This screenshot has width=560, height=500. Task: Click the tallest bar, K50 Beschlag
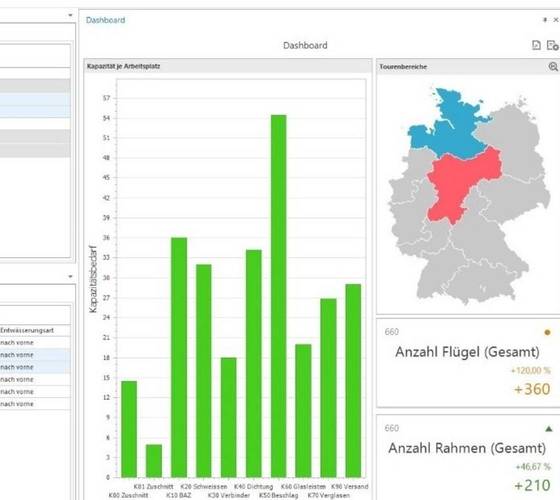coord(279,296)
